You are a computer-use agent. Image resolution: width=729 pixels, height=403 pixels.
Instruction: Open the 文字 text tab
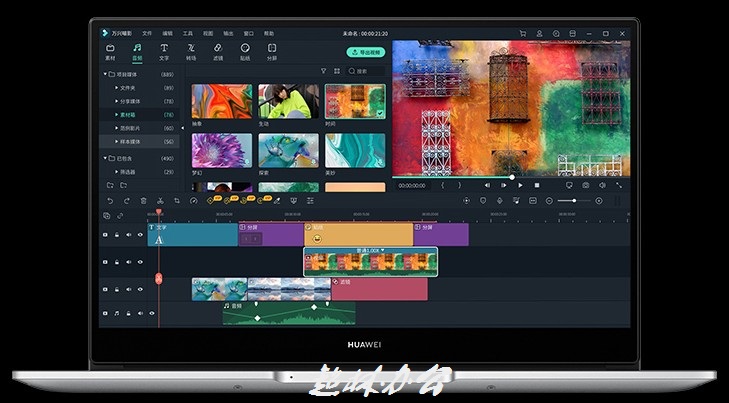[164, 52]
